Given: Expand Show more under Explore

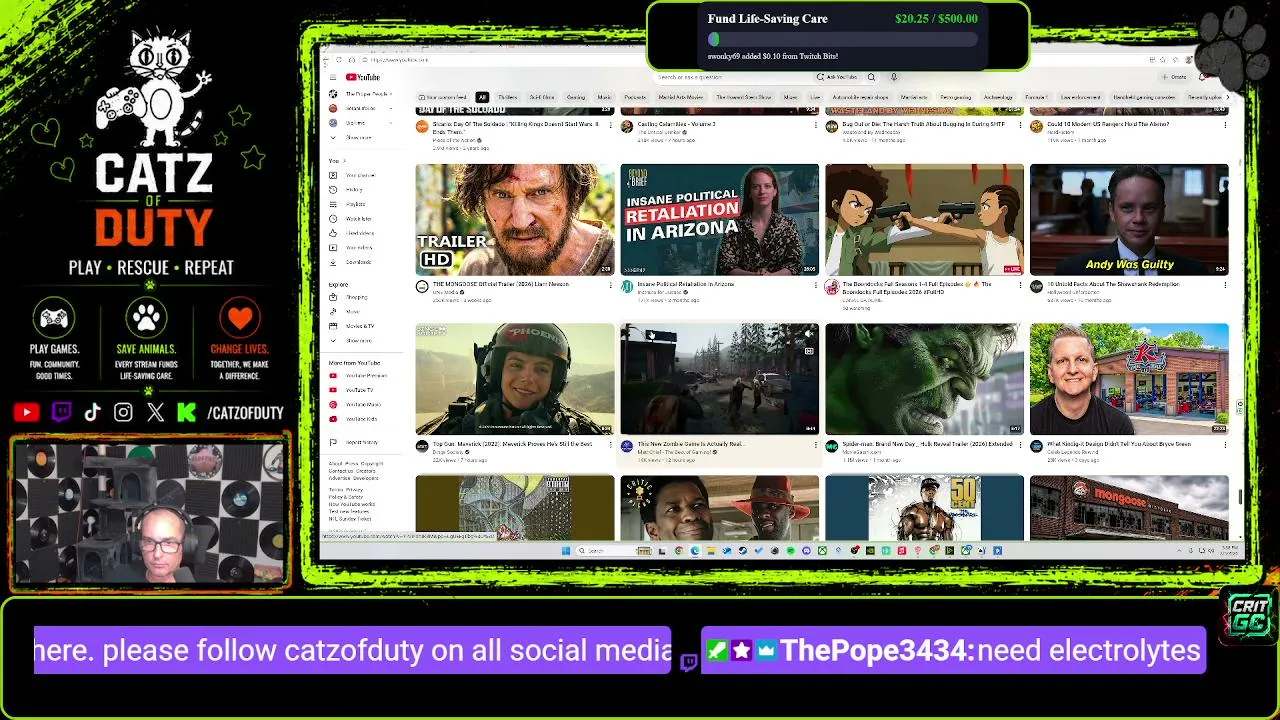Looking at the screenshot, I should click(x=358, y=341).
